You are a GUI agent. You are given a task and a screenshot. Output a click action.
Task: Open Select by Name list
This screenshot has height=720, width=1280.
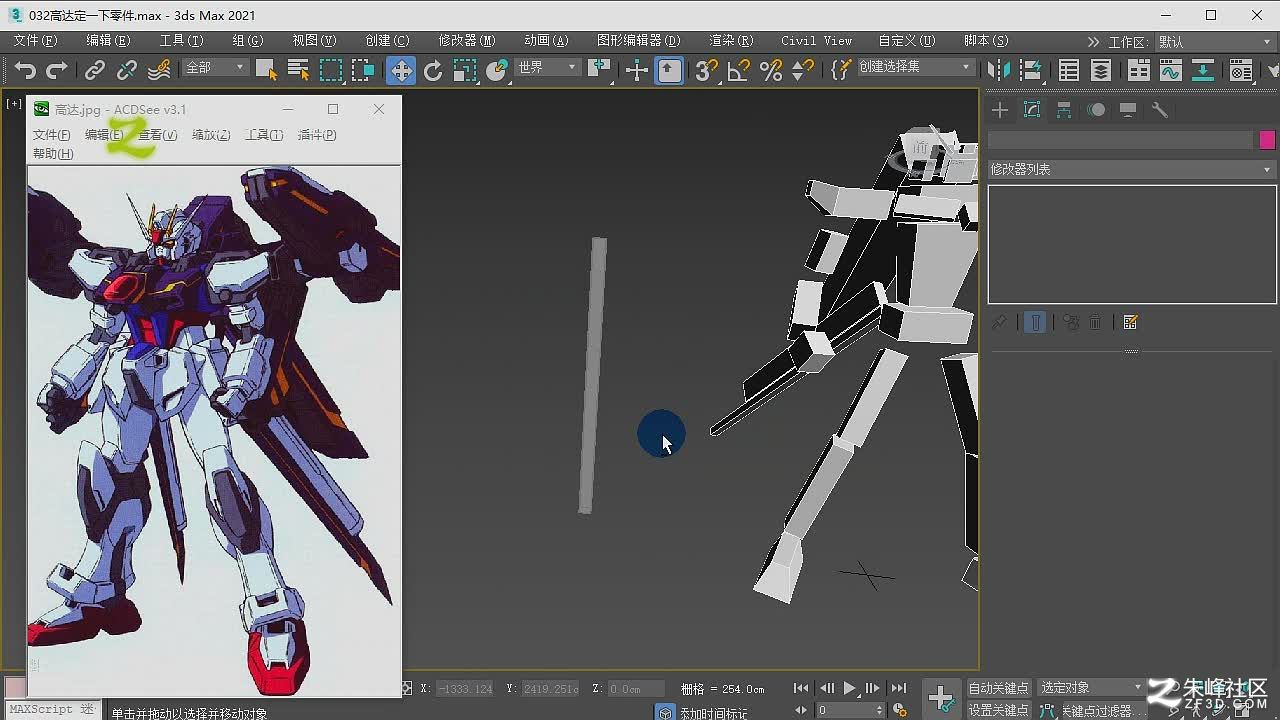click(298, 70)
